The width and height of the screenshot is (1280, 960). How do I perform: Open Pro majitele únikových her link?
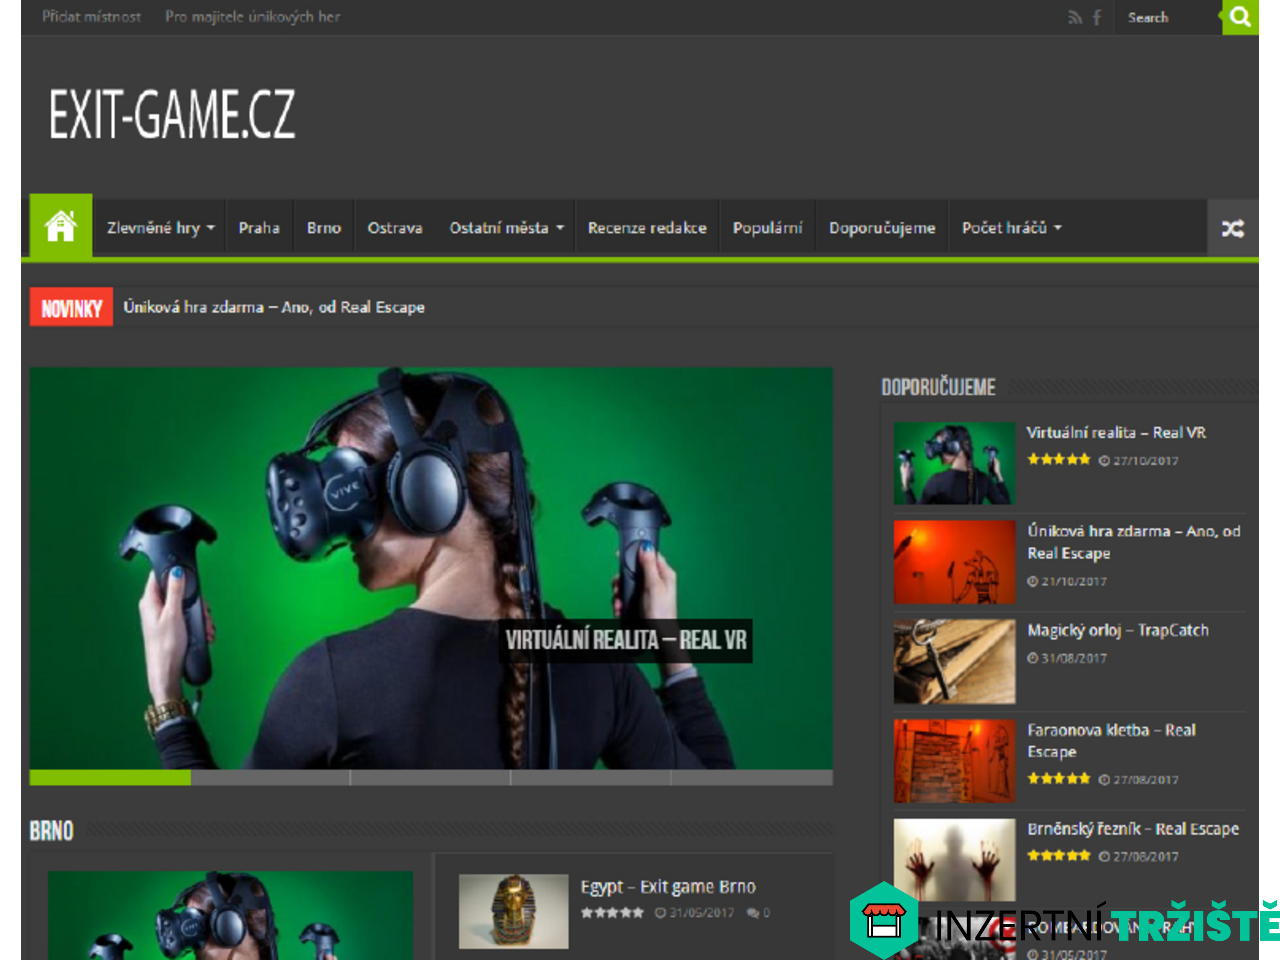pos(253,17)
